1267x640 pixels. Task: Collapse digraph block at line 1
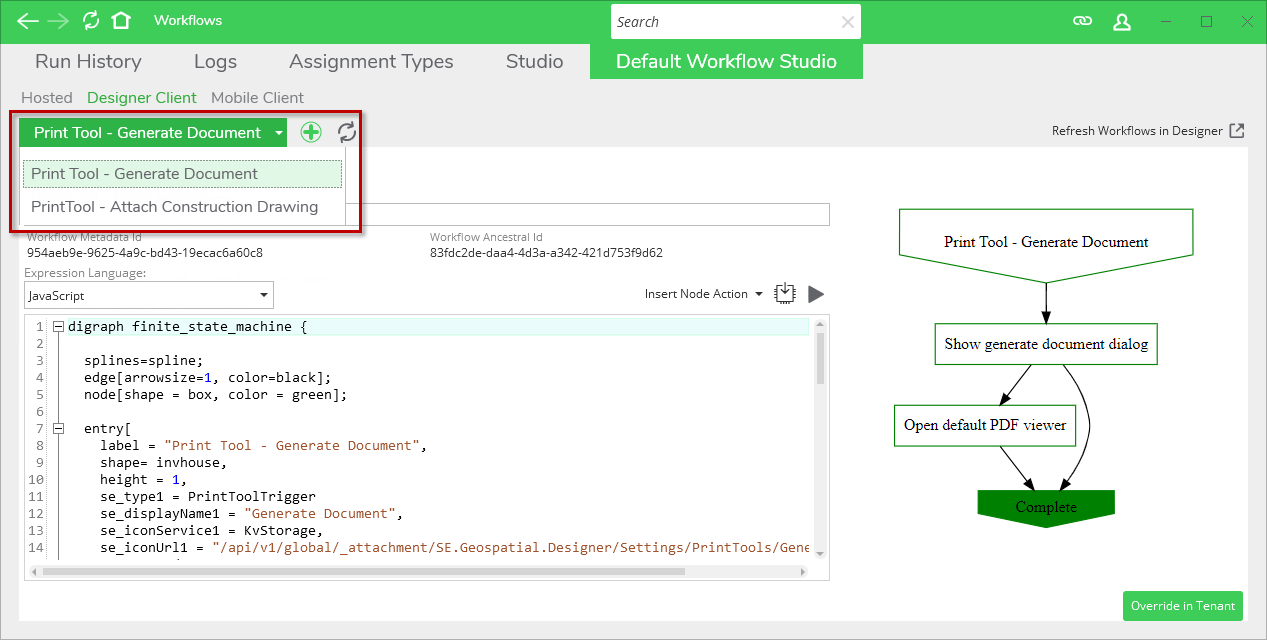click(x=58, y=326)
